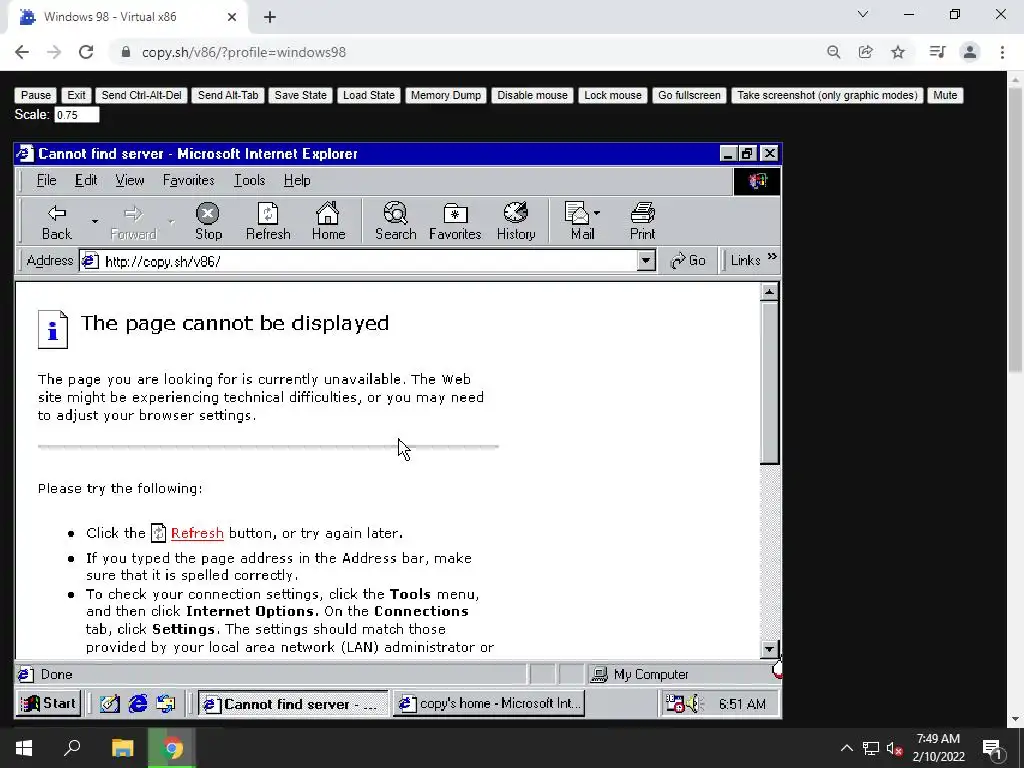Open Chrome media control icon
This screenshot has width=1024, height=768.
938,52
